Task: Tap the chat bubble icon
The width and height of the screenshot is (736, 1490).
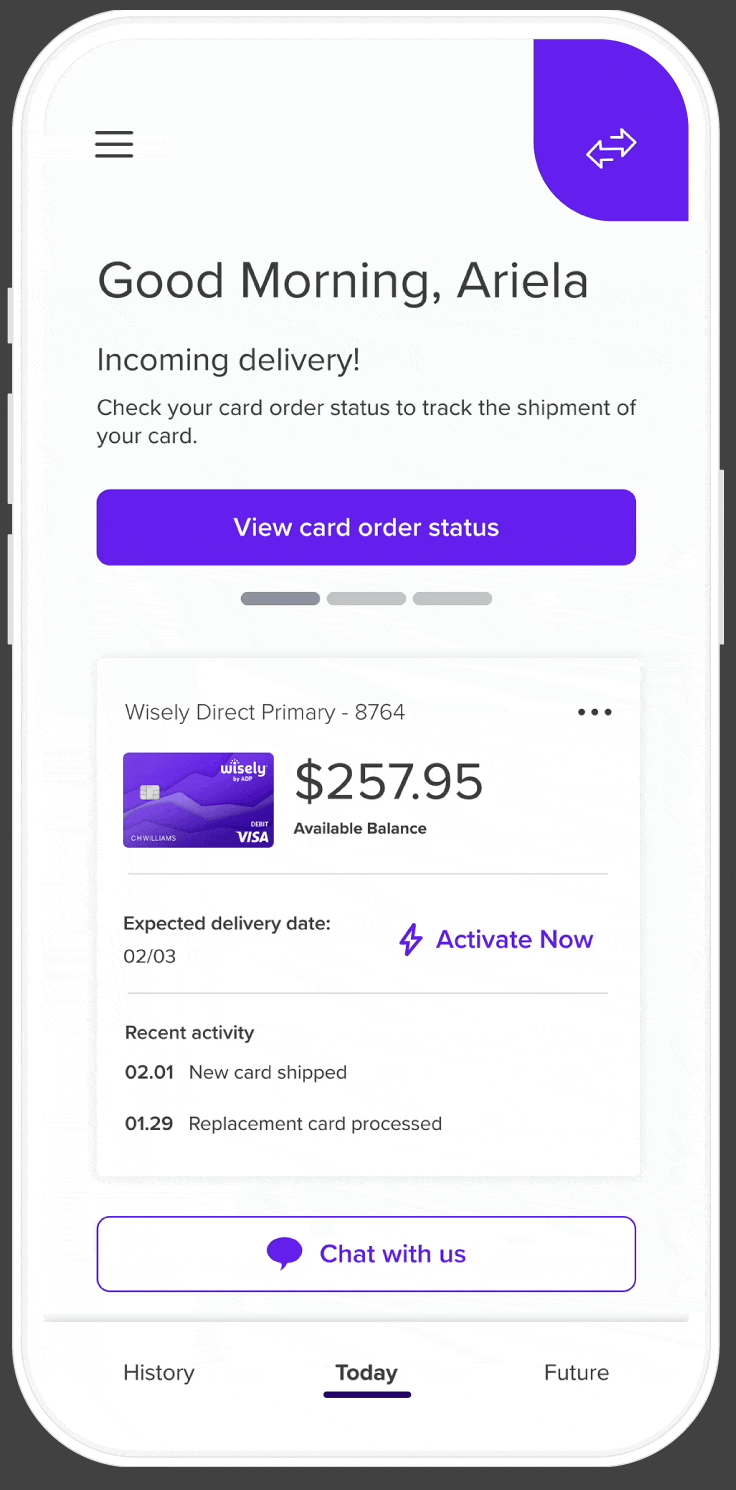Action: click(x=285, y=1253)
